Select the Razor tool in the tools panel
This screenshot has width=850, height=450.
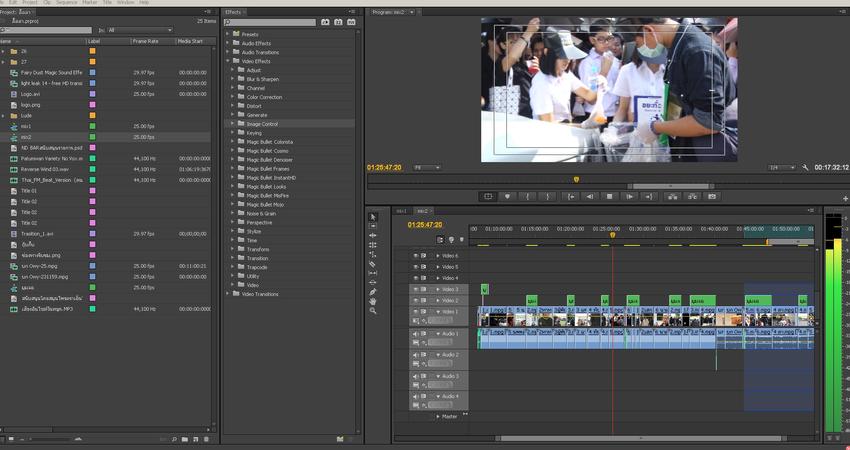(x=373, y=264)
